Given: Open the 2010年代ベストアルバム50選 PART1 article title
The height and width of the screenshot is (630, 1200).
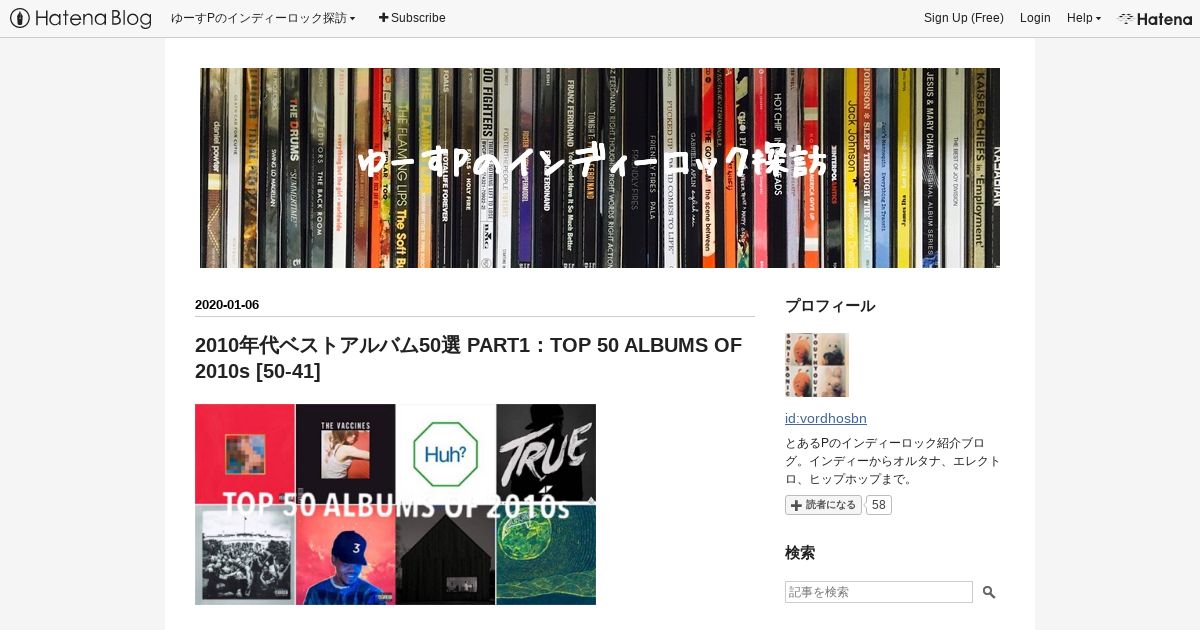Looking at the screenshot, I should [x=468, y=358].
